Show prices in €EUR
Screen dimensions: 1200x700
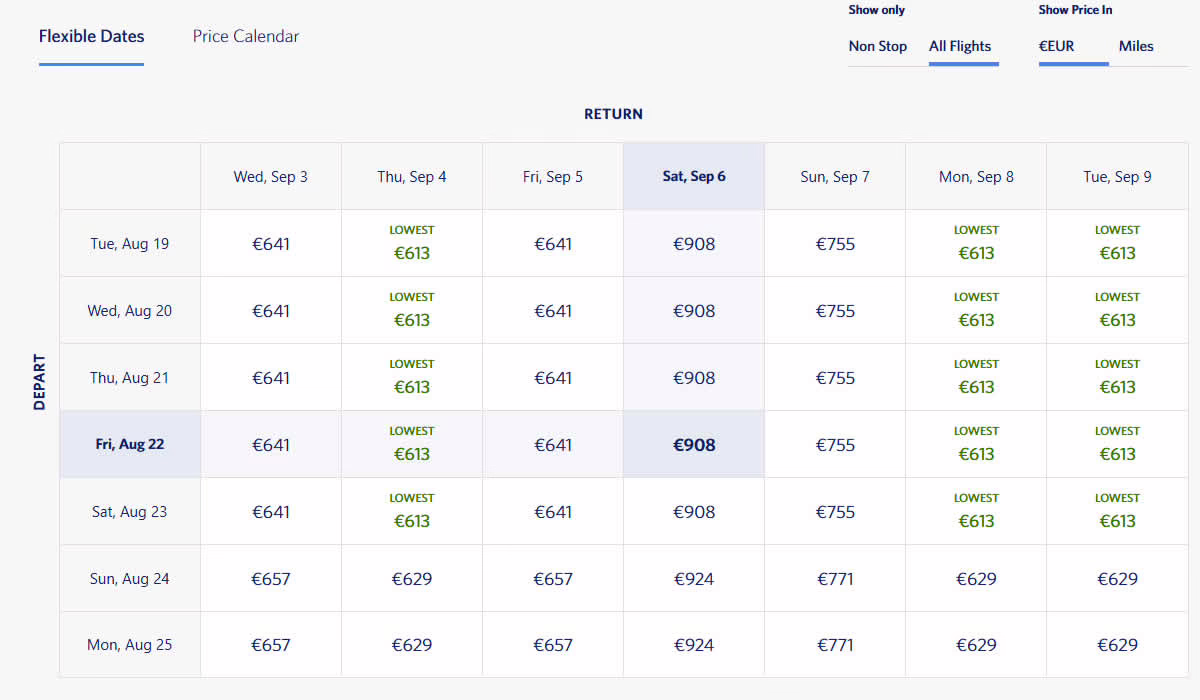click(x=1056, y=46)
